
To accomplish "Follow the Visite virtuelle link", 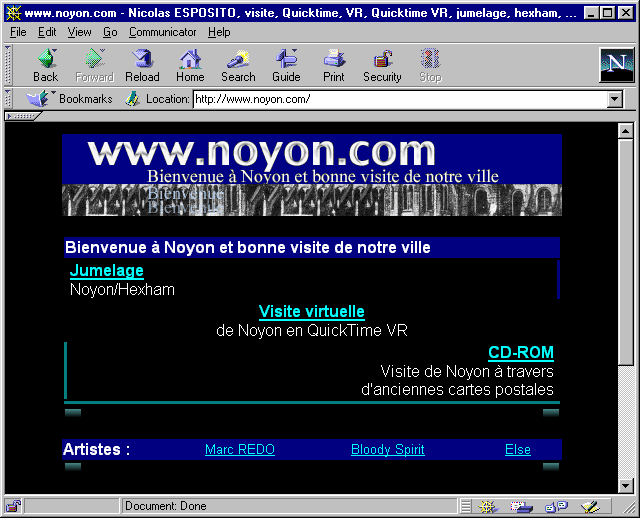I will coord(311,312).
